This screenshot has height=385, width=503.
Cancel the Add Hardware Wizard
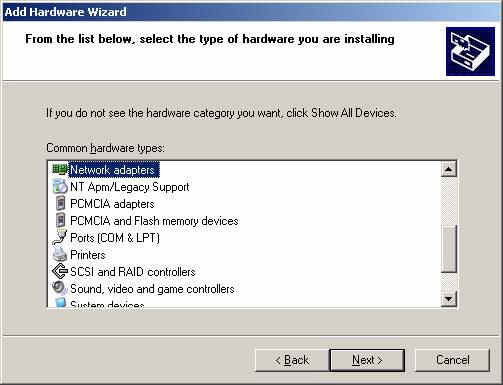coord(452,360)
